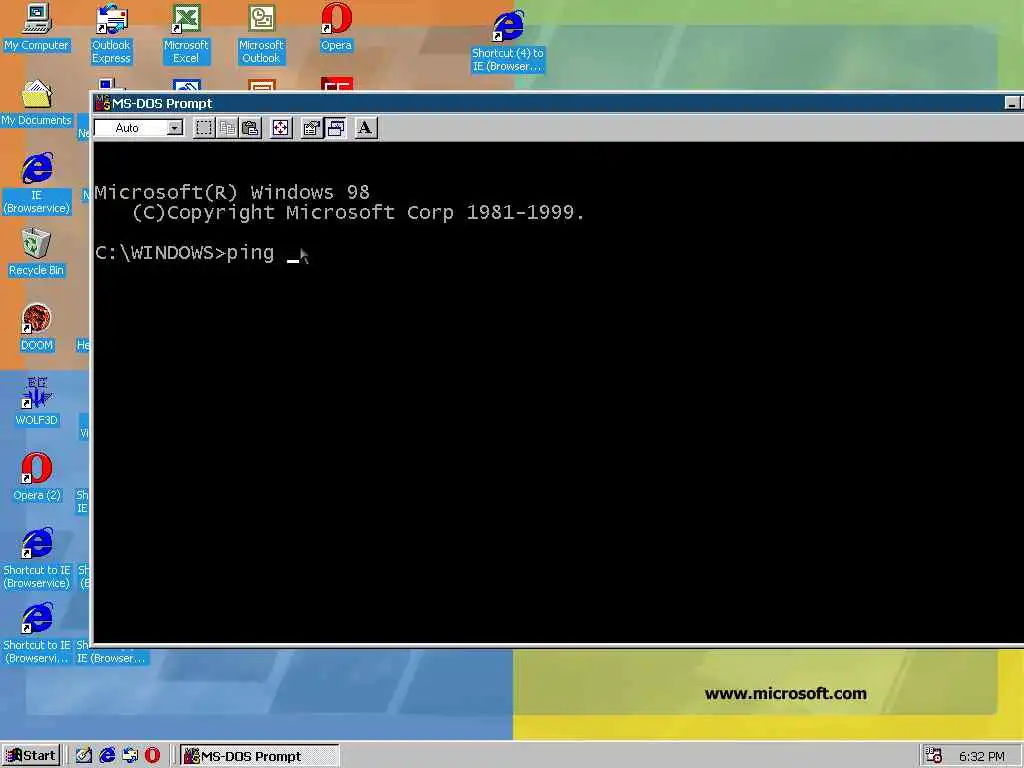
Task: Launch Opera from quick launch bar
Action: (152, 756)
